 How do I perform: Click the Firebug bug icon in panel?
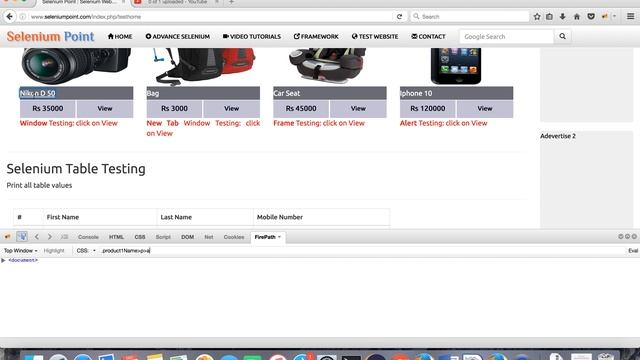coord(7,237)
